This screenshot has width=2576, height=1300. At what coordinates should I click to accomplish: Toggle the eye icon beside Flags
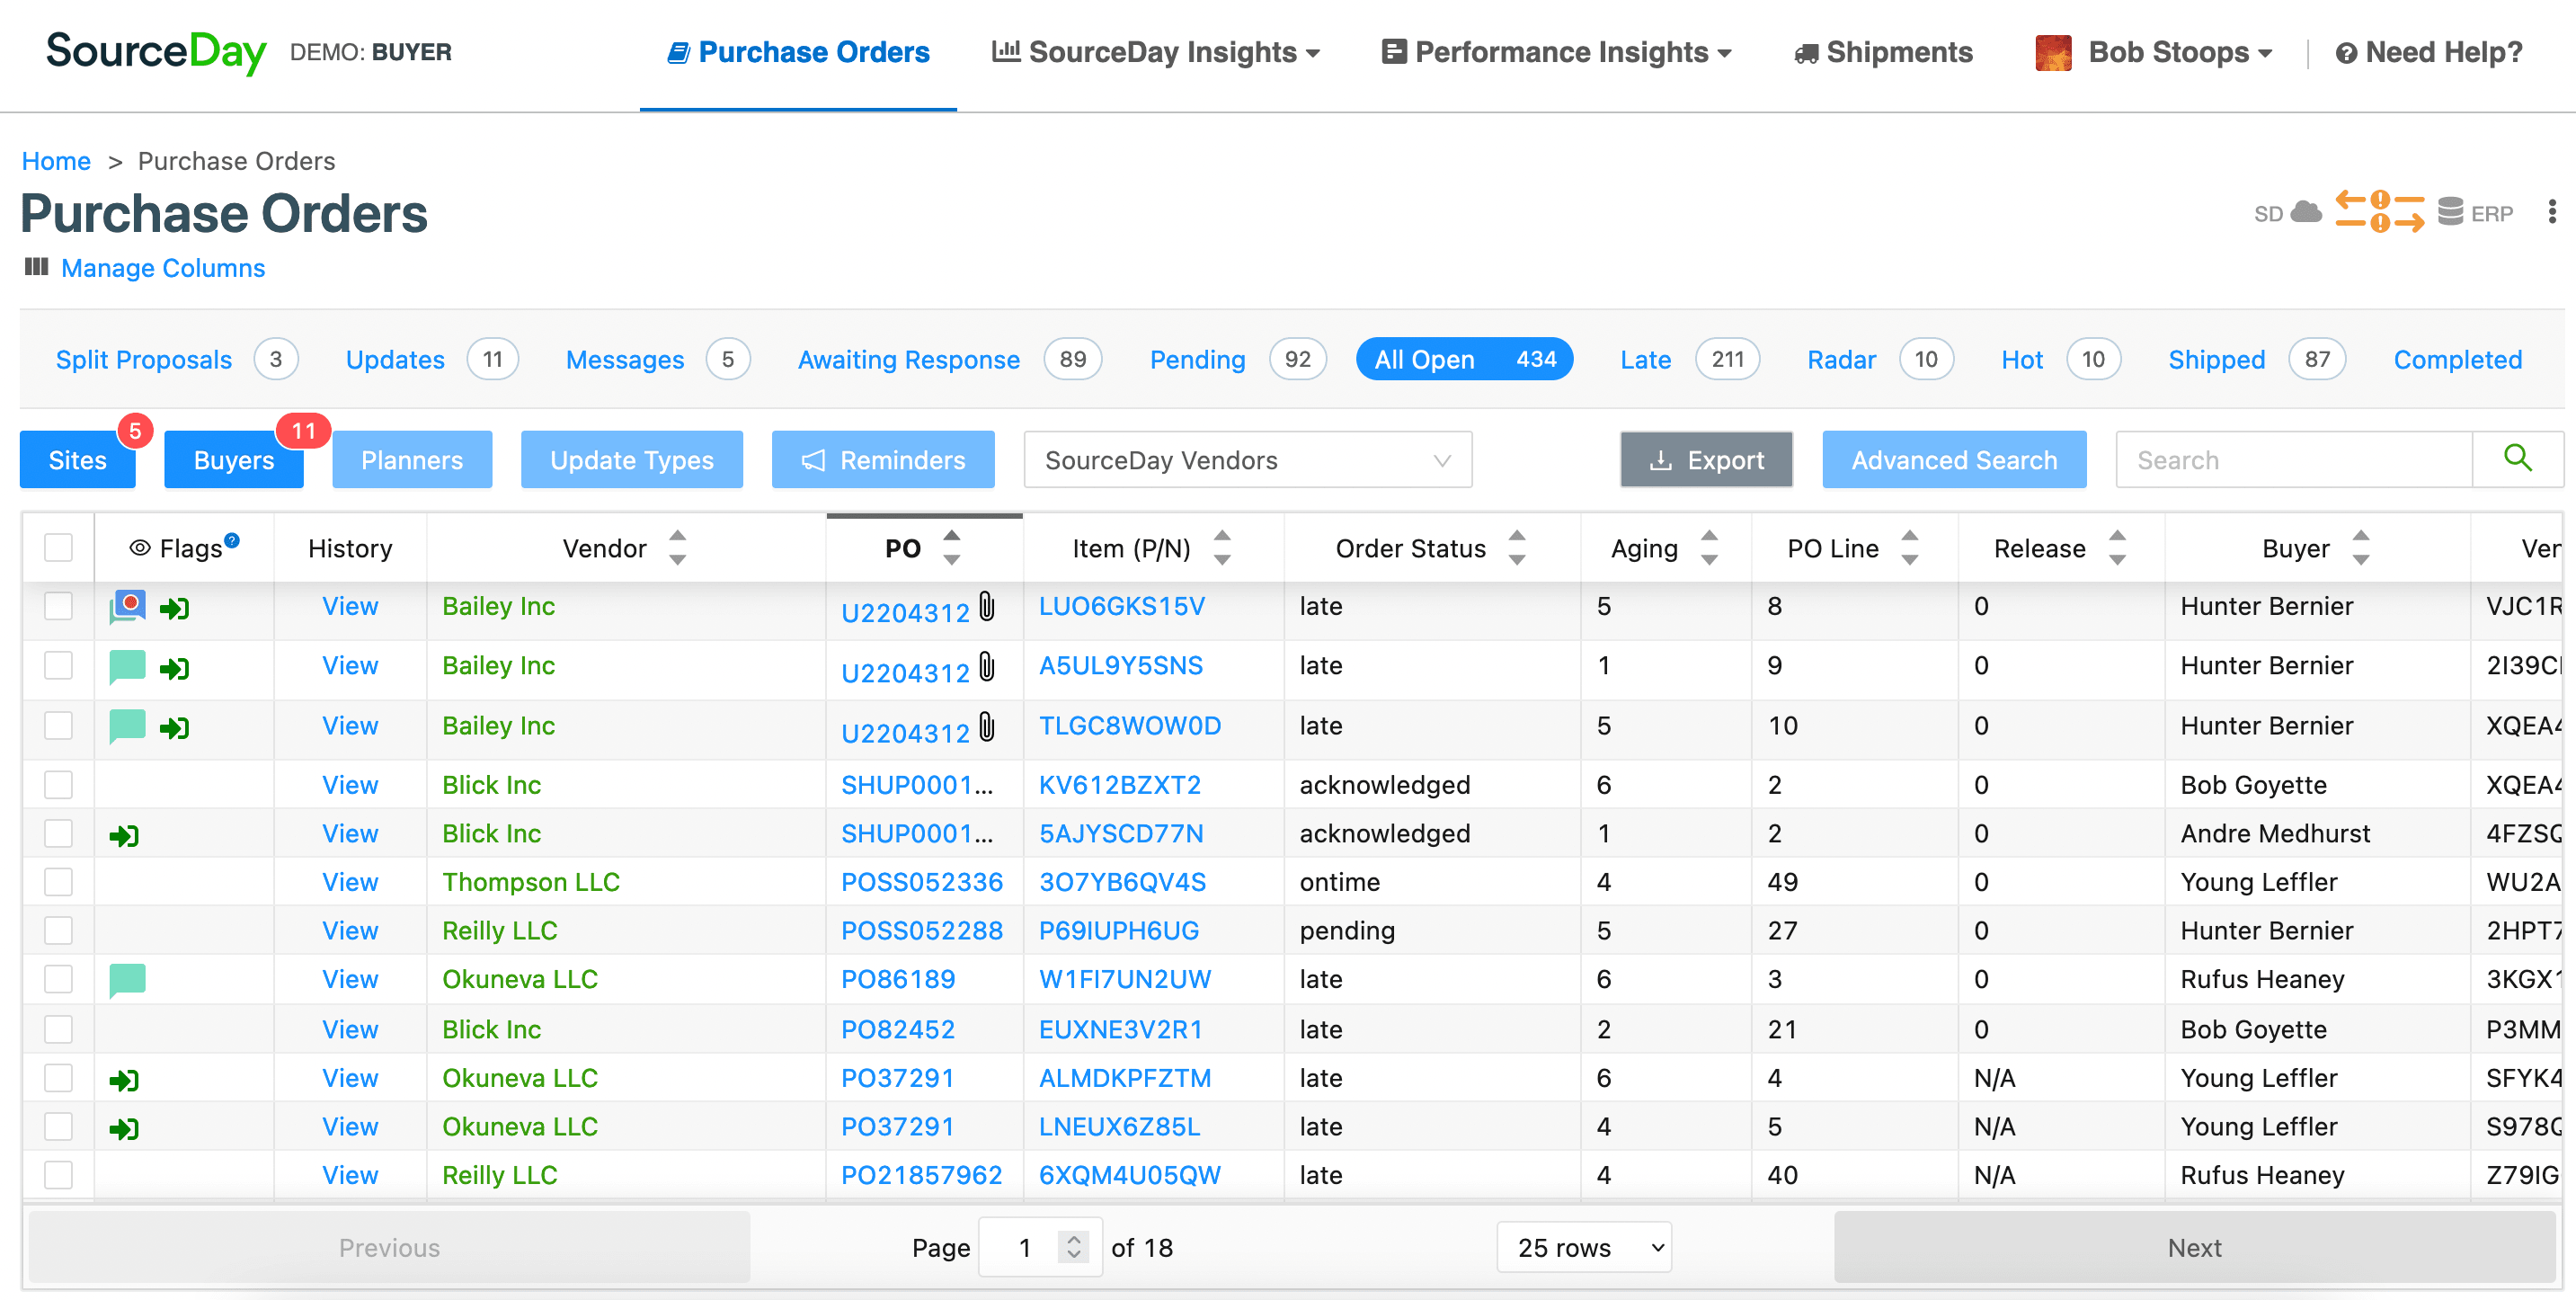(140, 548)
